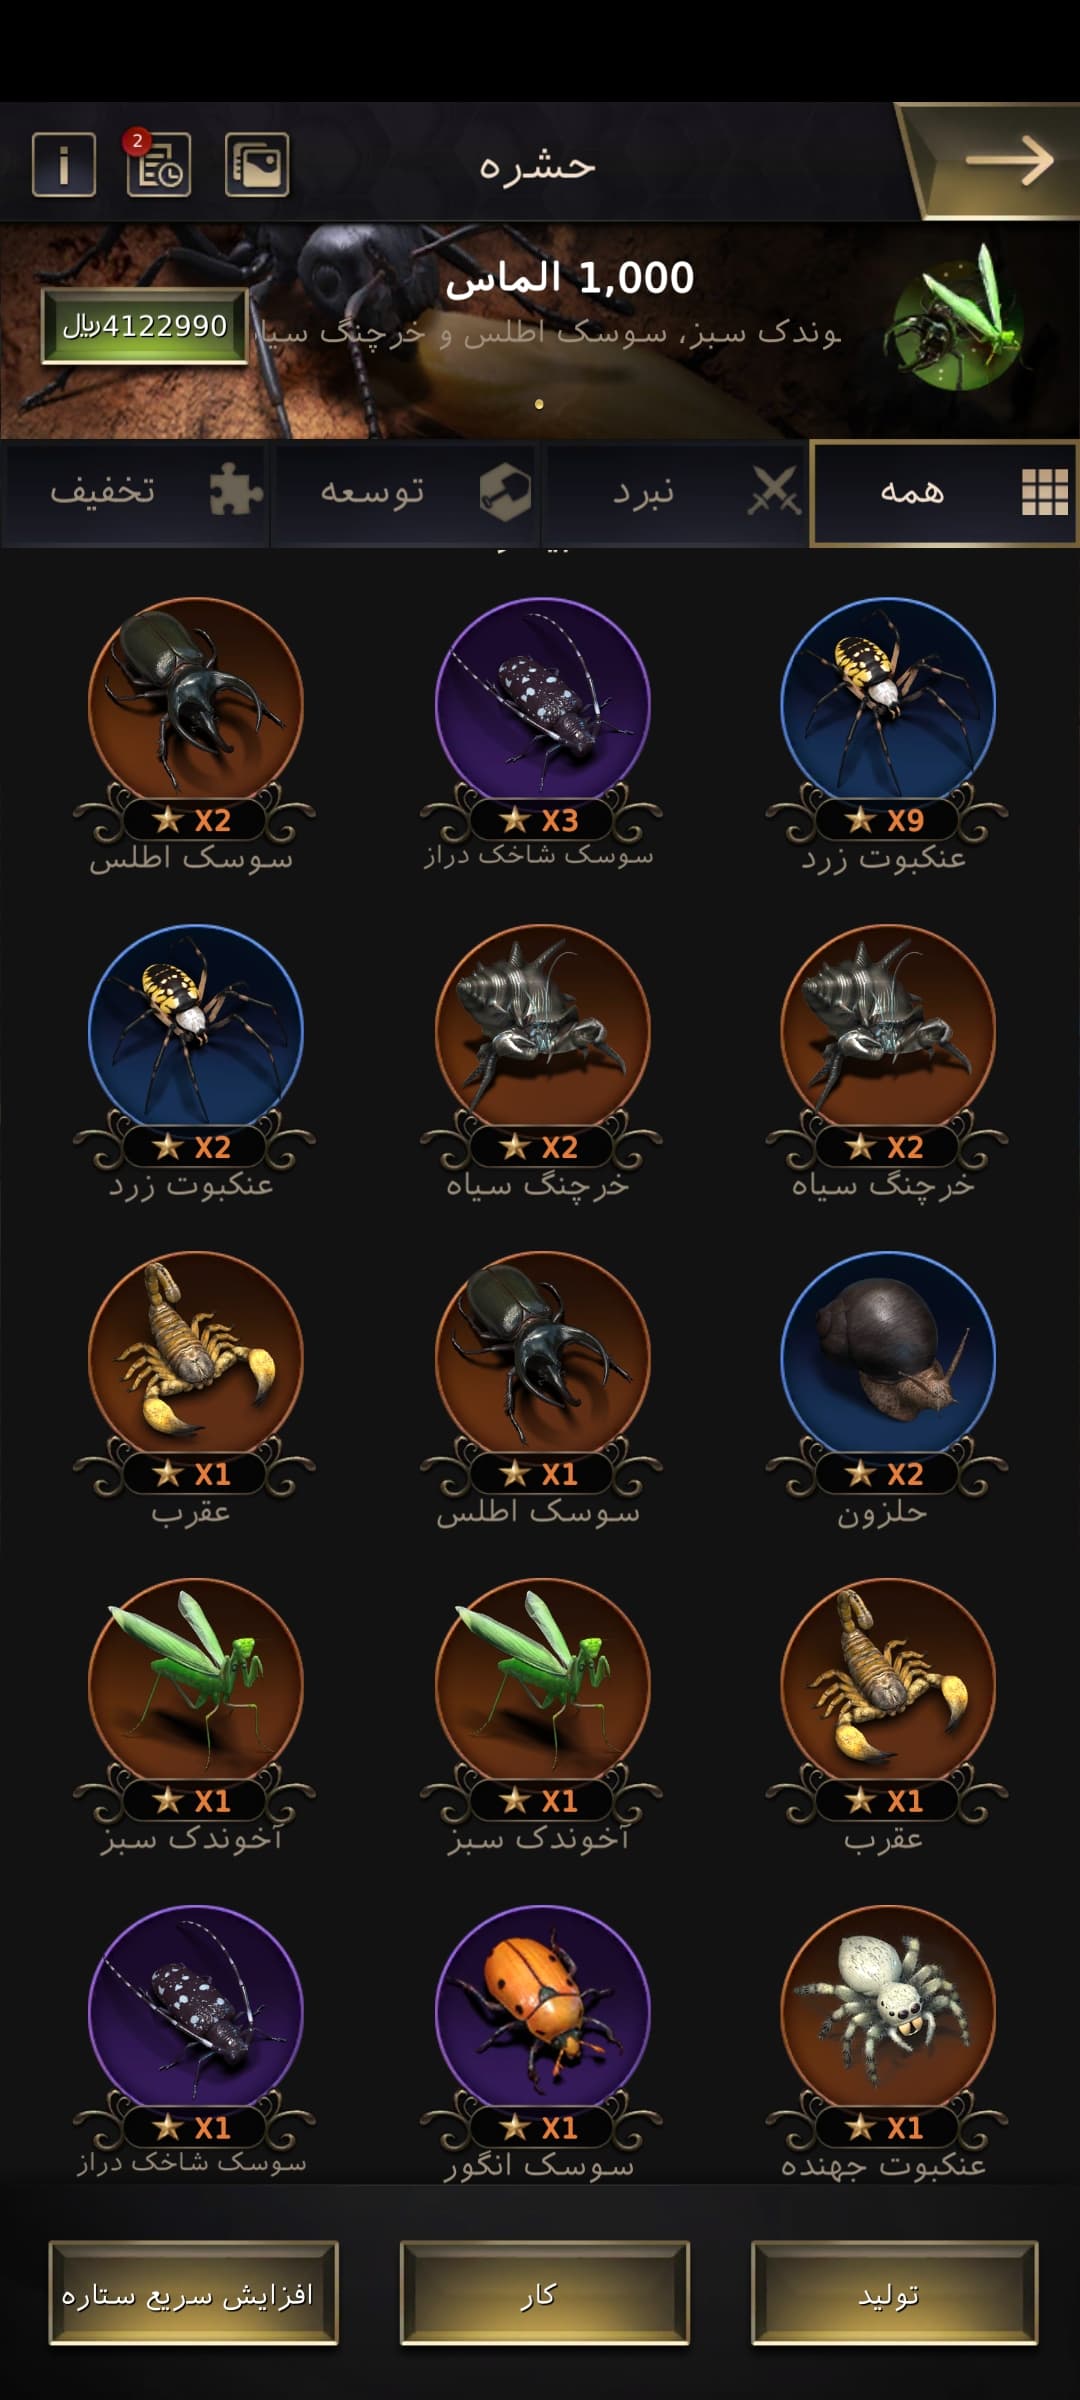Open the توسعه (Development) tab
Viewport: 1080px width, 2400px height.
(405, 493)
